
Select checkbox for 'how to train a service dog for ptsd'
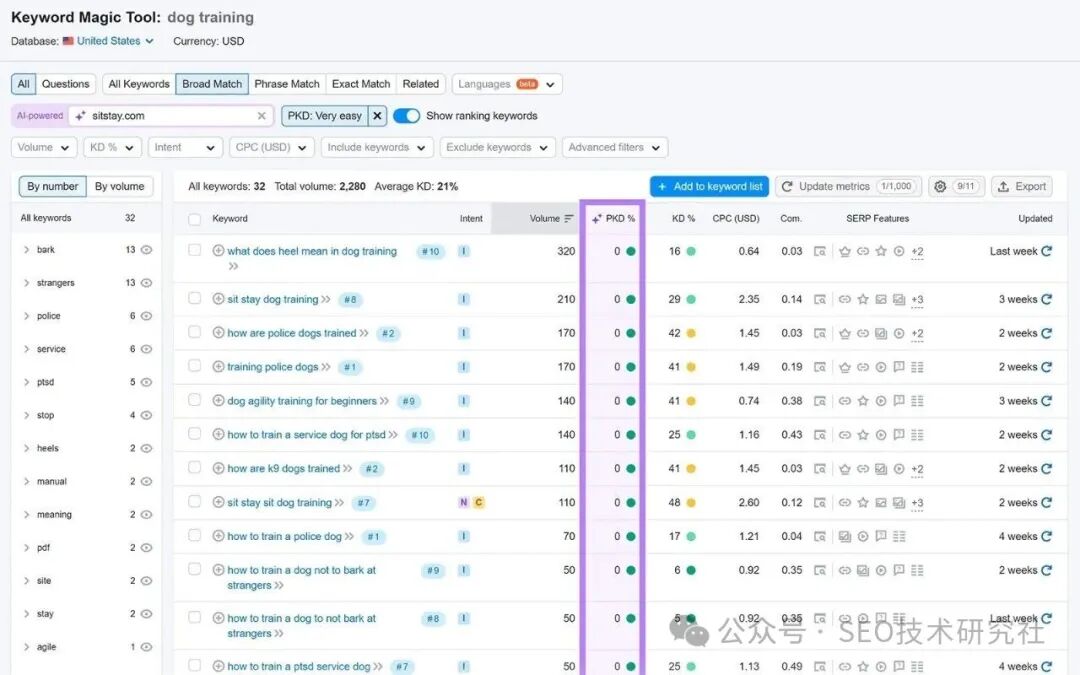pyautogui.click(x=195, y=433)
